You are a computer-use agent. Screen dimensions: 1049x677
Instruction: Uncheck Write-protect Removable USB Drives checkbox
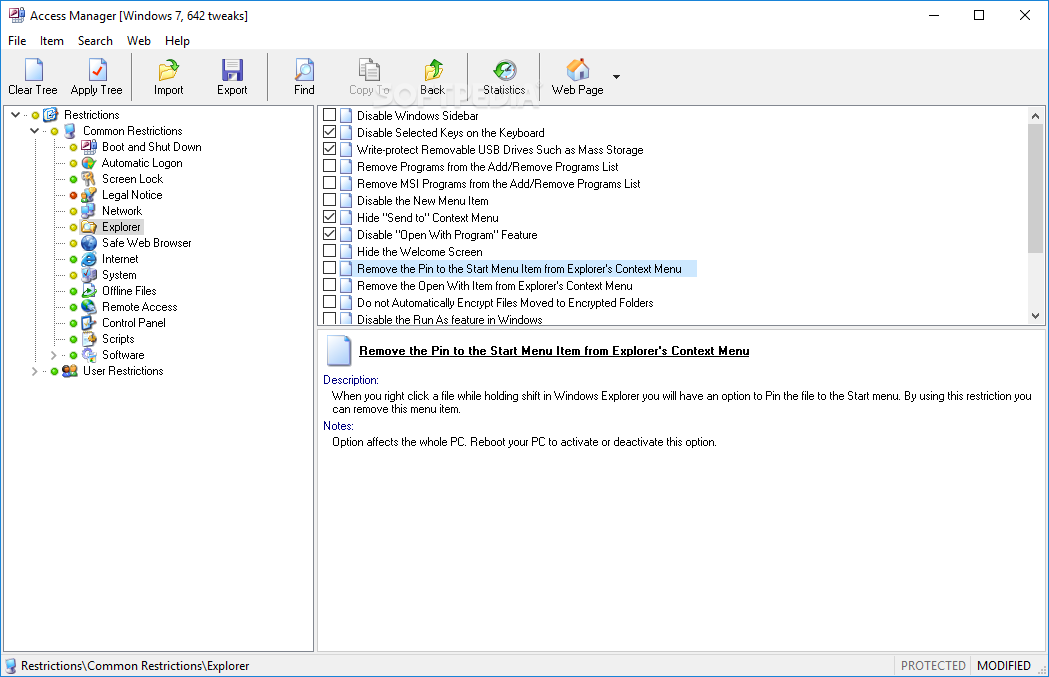329,149
